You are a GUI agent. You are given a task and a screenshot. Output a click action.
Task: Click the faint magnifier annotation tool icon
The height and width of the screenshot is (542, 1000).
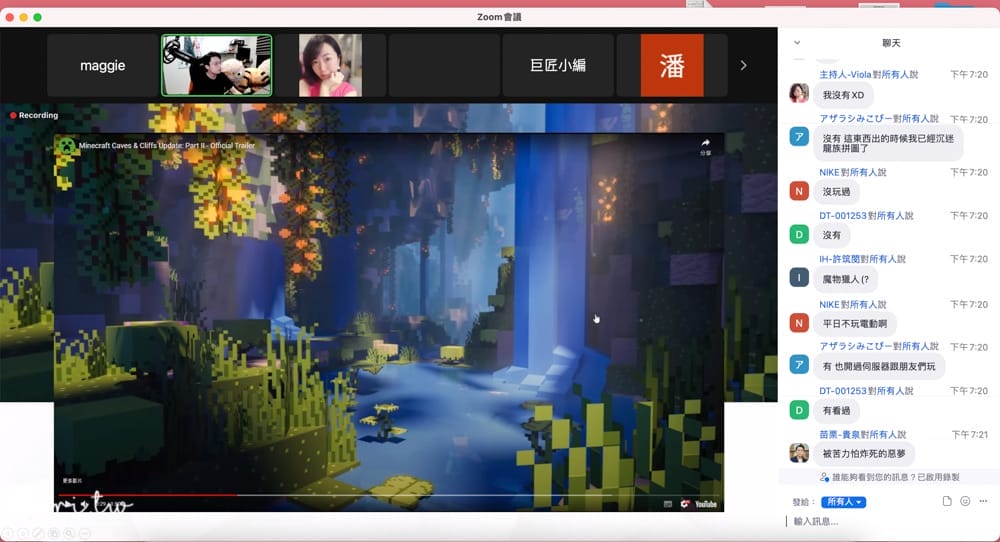pyautogui.click(x=68, y=532)
